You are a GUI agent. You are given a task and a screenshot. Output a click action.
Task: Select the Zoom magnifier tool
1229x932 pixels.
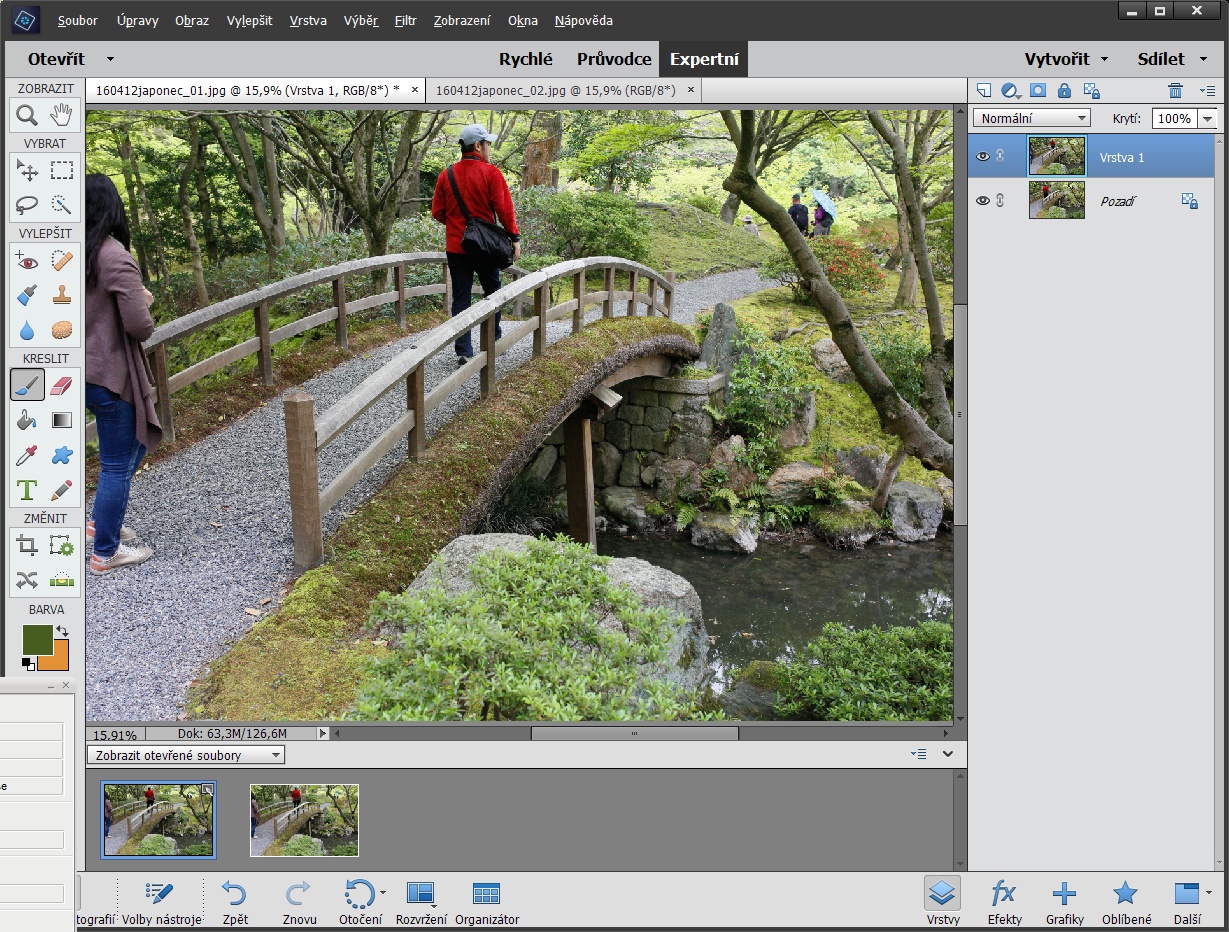(x=27, y=116)
